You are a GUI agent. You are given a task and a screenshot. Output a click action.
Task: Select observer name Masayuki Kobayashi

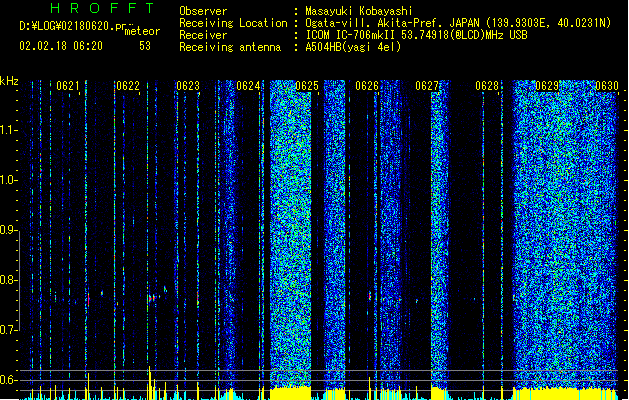point(359,11)
